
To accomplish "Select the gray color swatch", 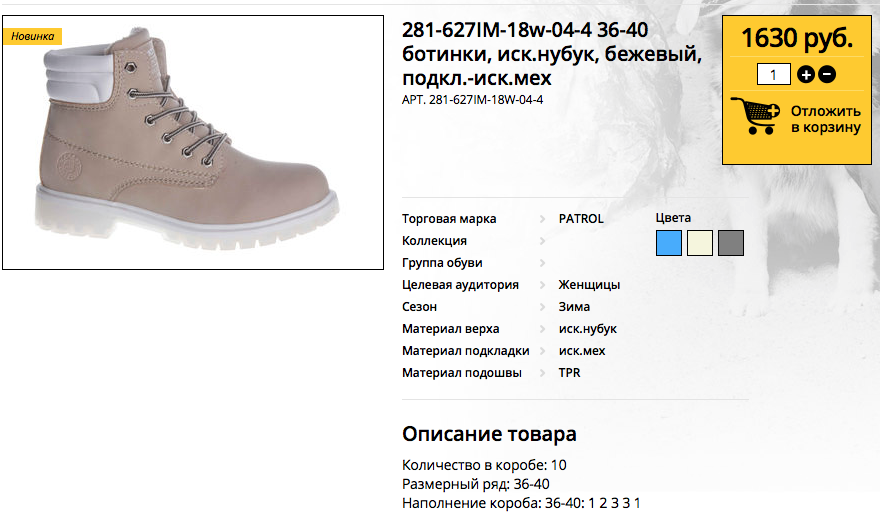I will click(731, 243).
